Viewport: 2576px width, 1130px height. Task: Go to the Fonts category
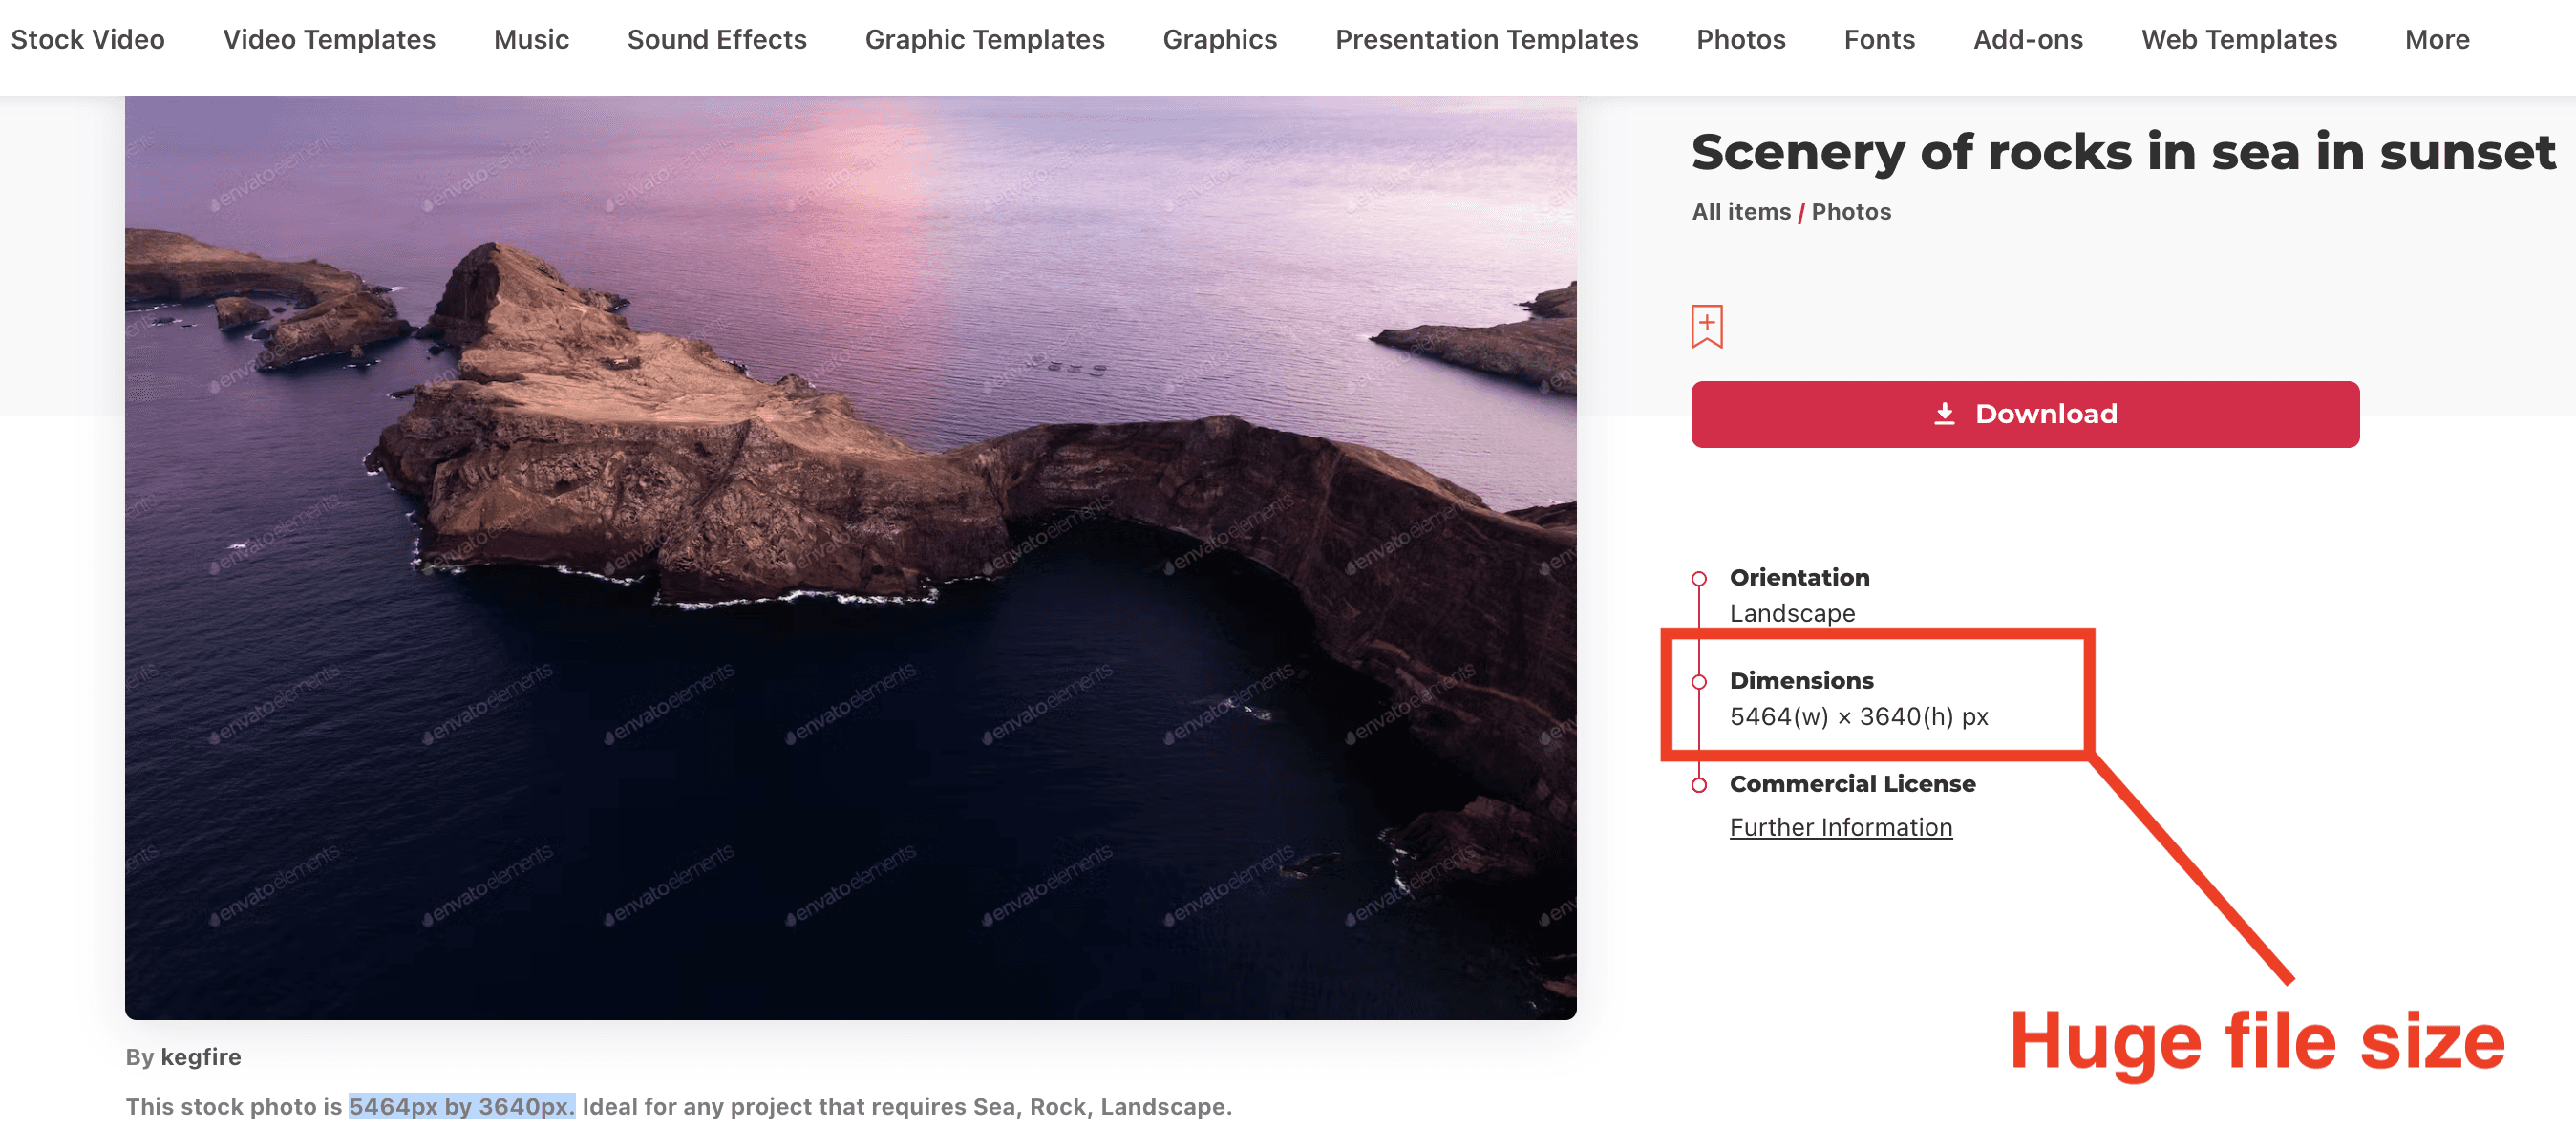pos(1878,40)
